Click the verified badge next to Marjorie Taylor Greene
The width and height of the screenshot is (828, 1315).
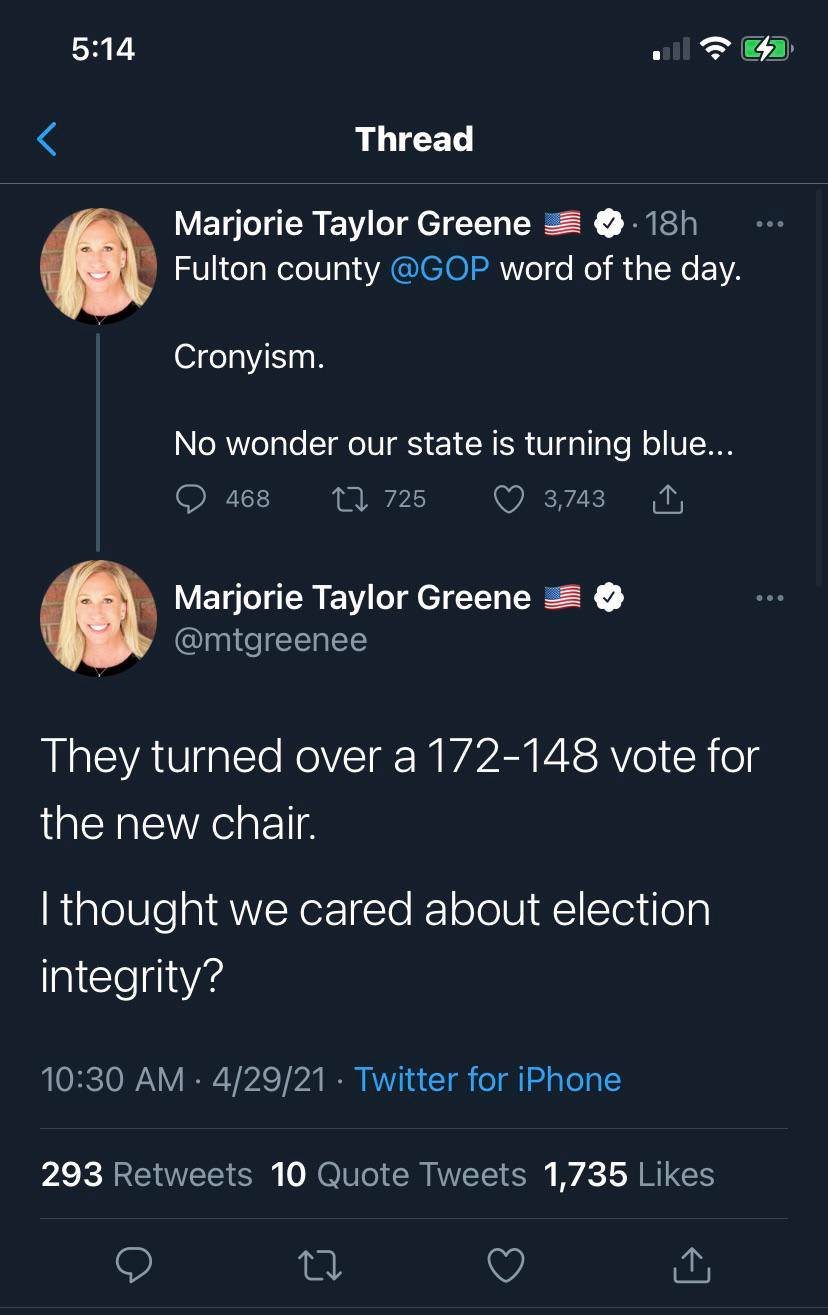[609, 223]
